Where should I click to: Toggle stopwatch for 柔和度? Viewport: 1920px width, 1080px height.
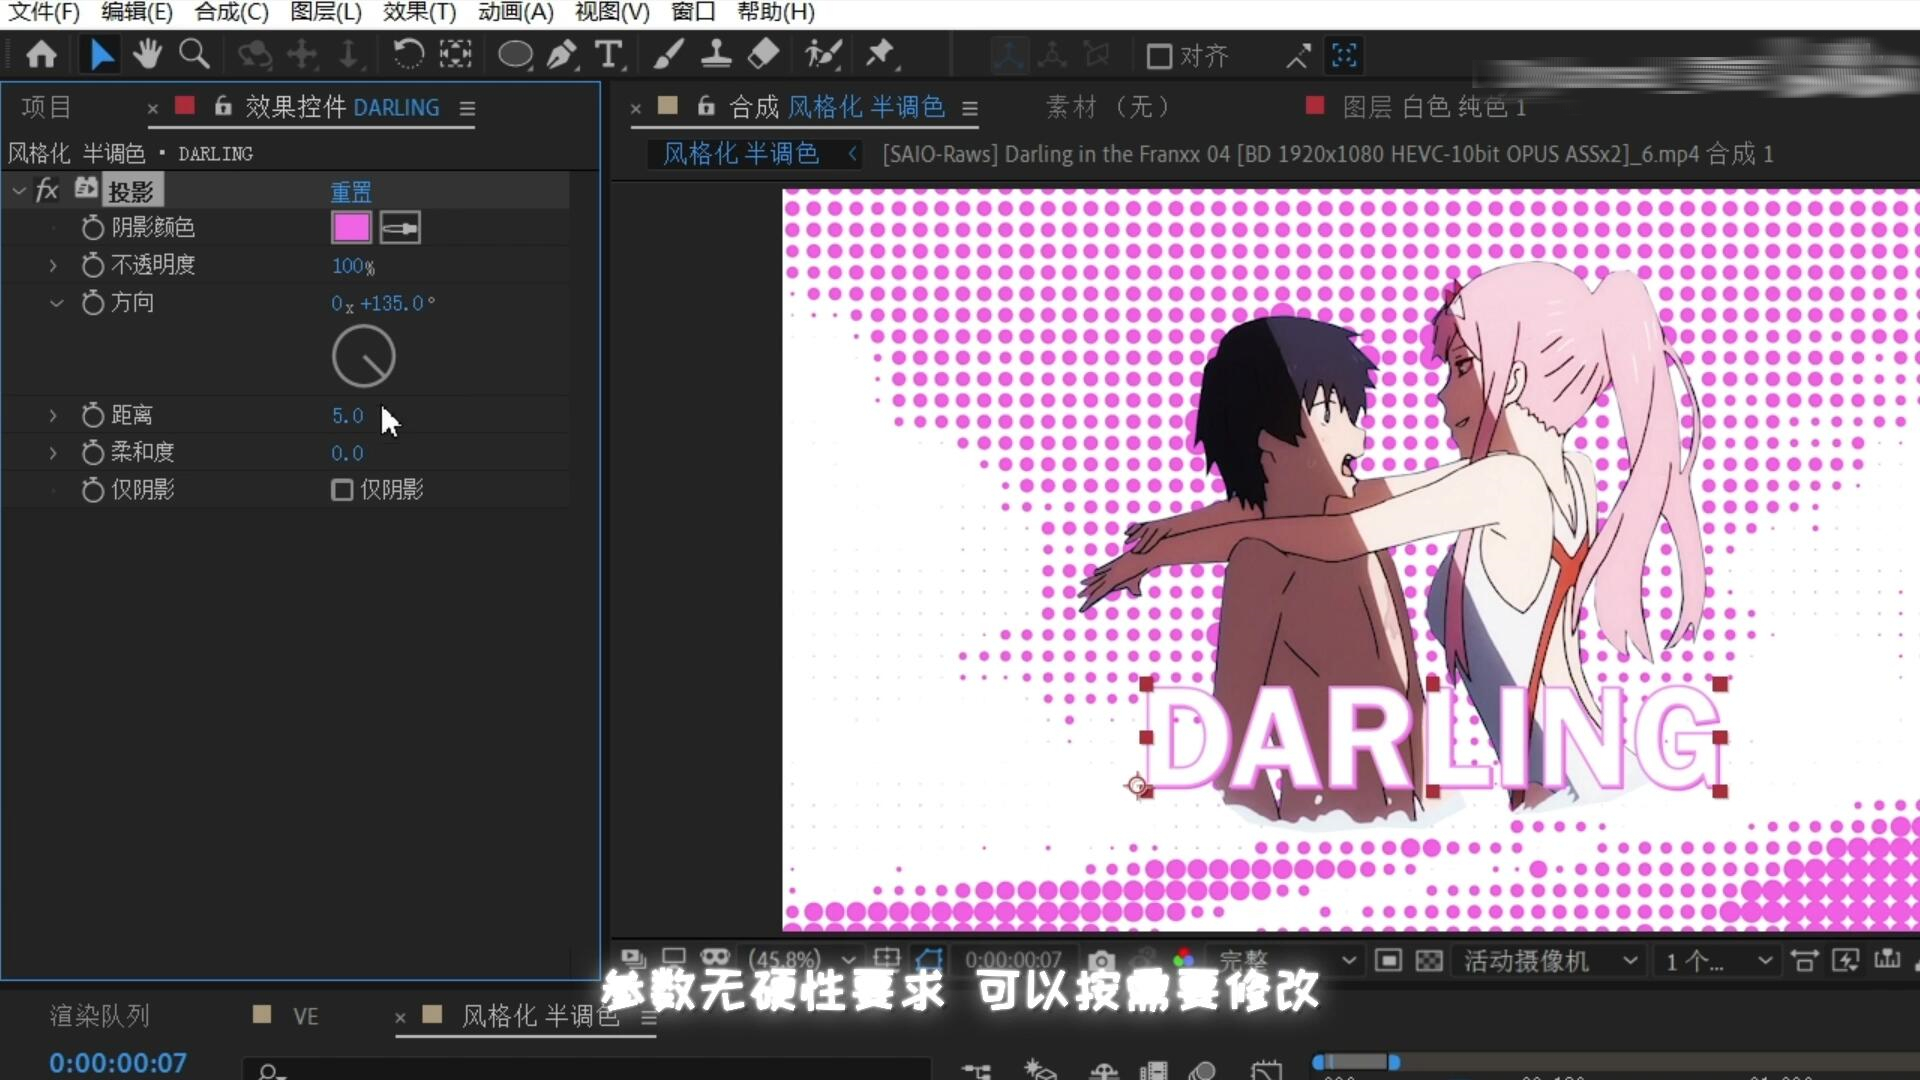92,453
